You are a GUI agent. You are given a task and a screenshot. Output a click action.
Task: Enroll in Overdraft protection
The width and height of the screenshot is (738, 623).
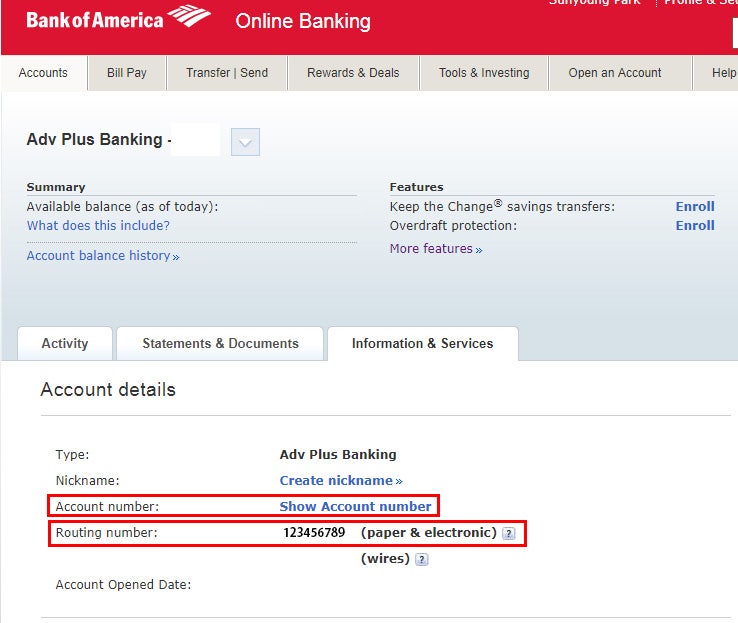(x=695, y=225)
